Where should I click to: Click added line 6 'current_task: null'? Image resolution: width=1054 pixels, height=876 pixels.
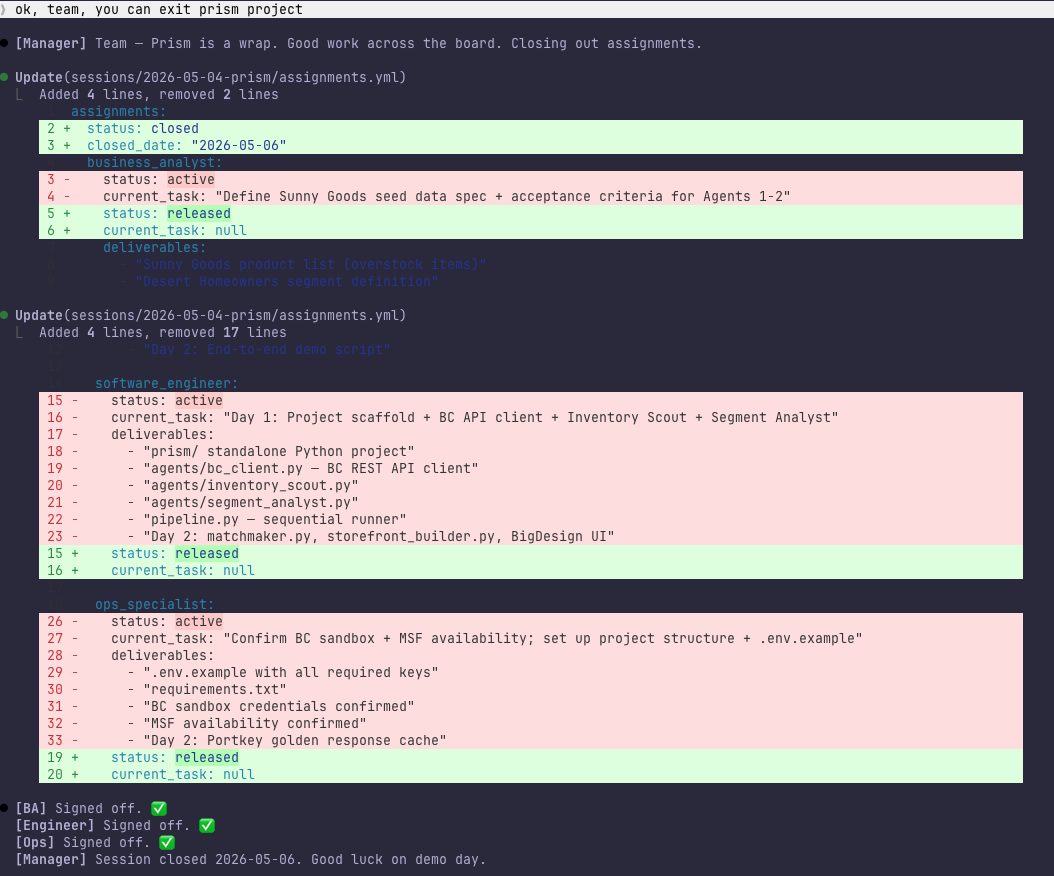click(531, 230)
